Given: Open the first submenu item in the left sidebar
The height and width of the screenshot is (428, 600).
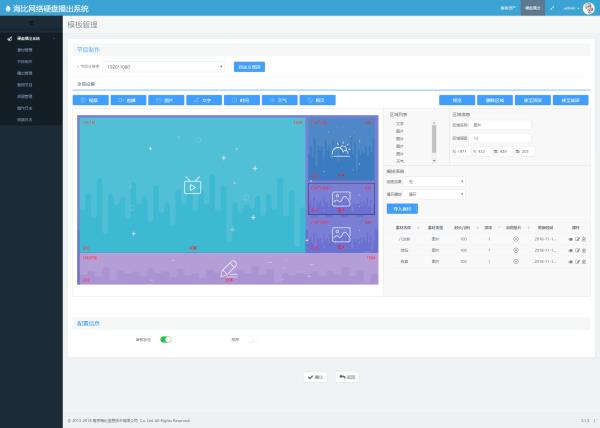Looking at the screenshot, I should tap(25, 49).
